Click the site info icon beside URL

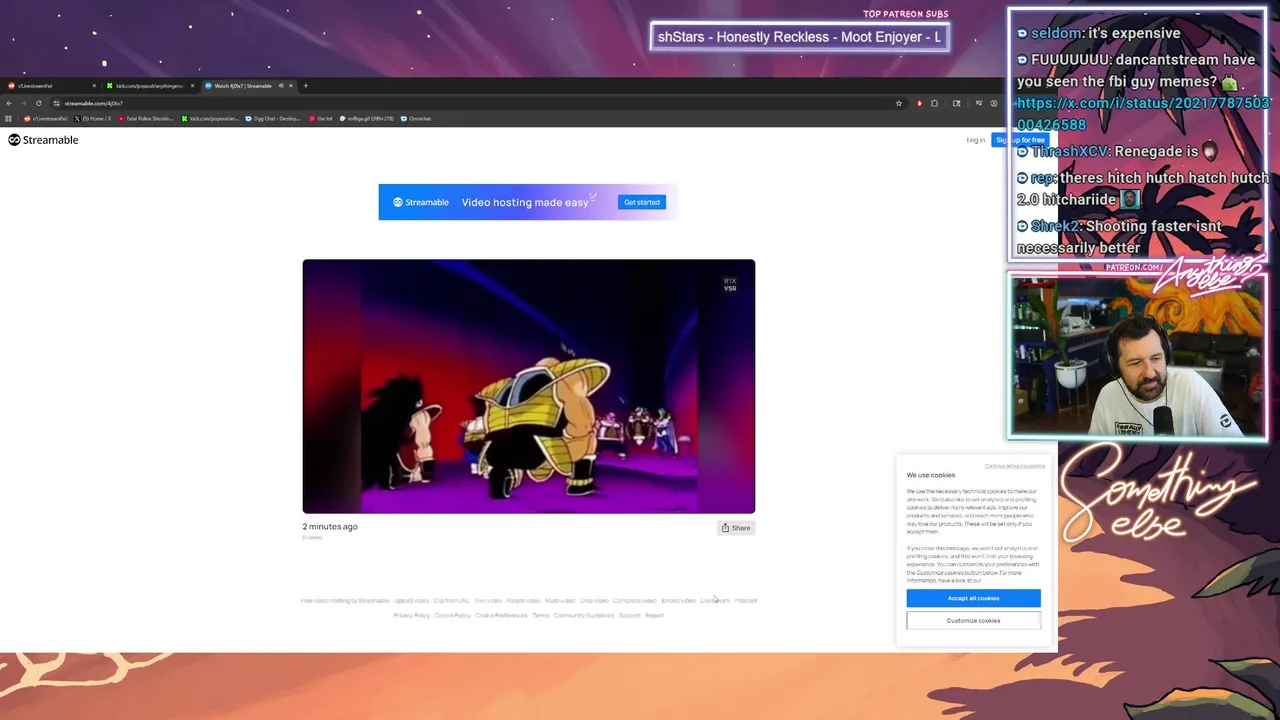click(57, 103)
